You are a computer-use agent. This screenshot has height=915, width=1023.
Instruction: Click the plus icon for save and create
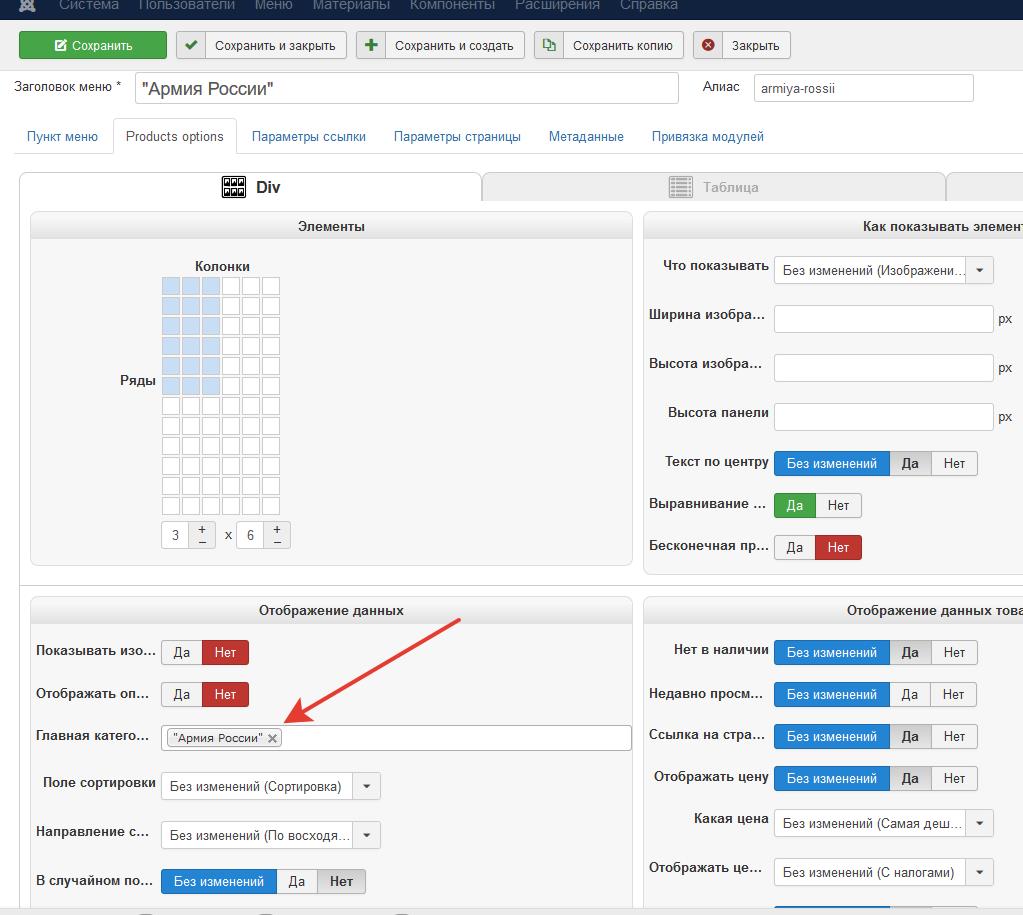click(x=371, y=46)
